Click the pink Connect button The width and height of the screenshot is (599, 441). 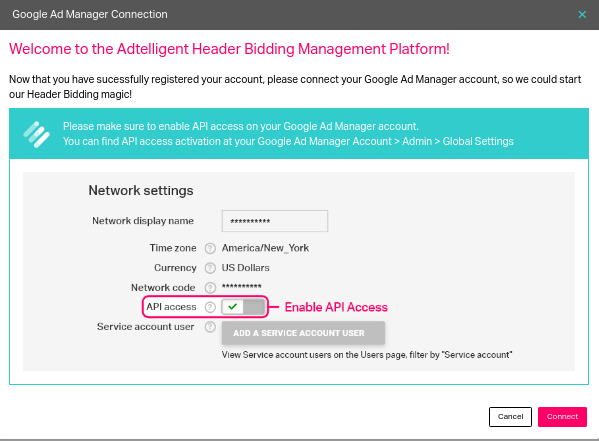point(562,417)
